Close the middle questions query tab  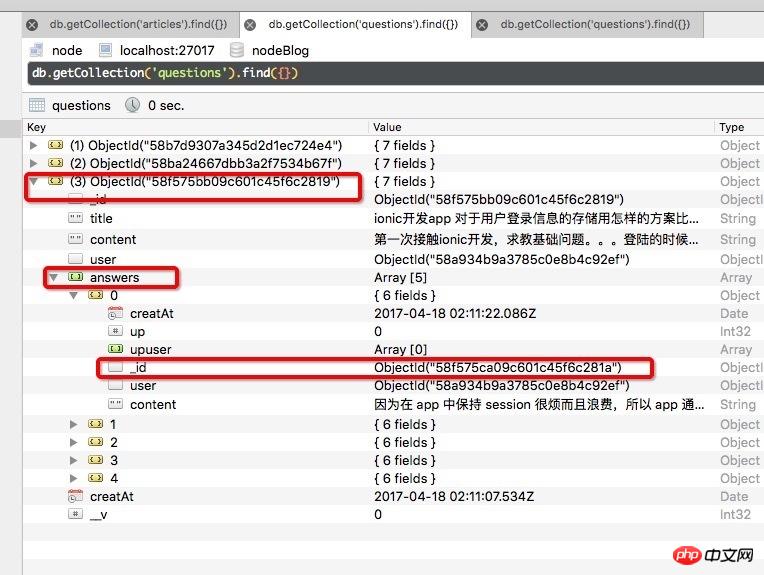pyautogui.click(x=250, y=25)
